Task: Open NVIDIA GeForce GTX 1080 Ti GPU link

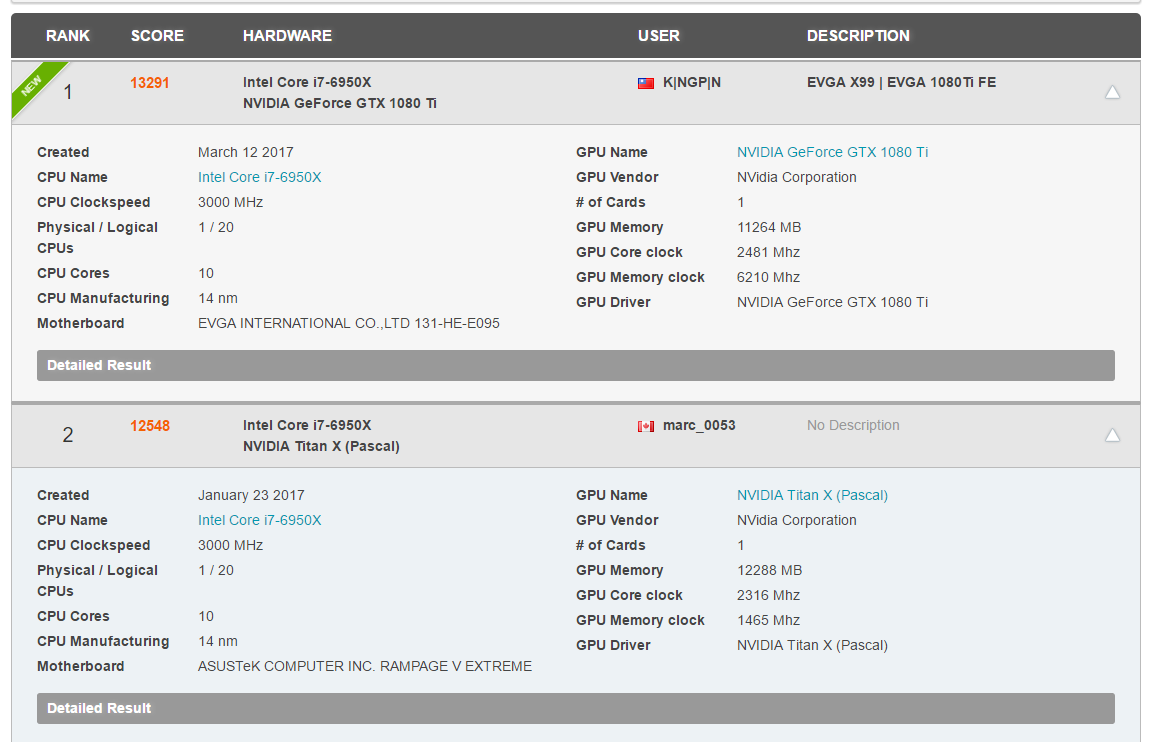Action: pyautogui.click(x=832, y=152)
